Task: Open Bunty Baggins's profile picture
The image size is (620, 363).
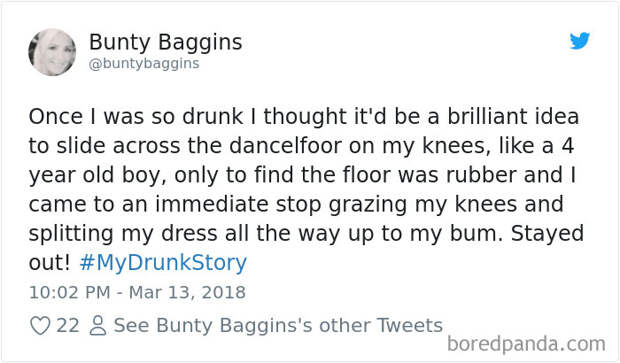Action: (52, 52)
